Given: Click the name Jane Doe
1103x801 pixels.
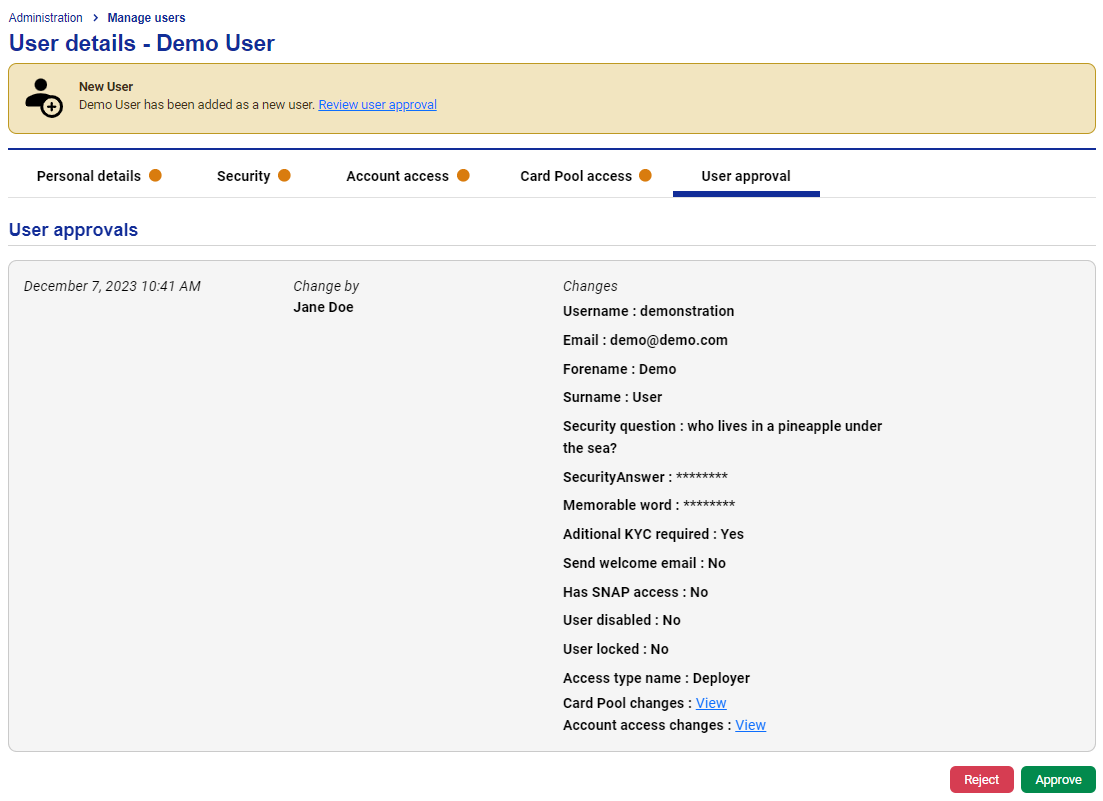Looking at the screenshot, I should pos(324,307).
